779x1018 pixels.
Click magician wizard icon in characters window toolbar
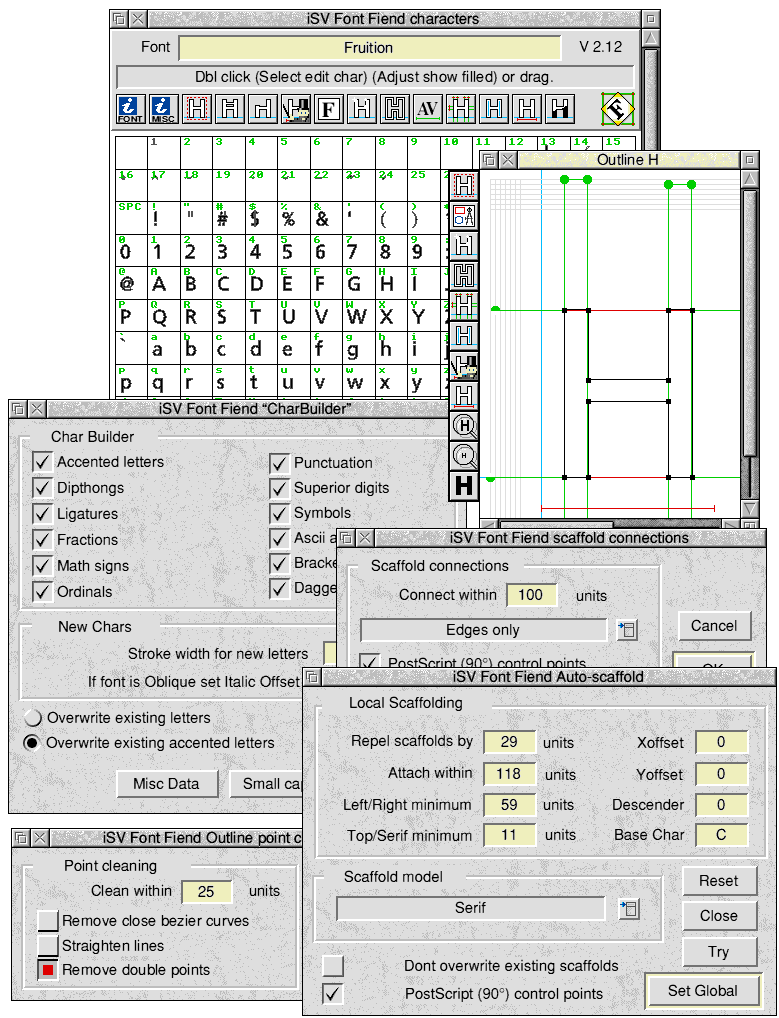296,109
